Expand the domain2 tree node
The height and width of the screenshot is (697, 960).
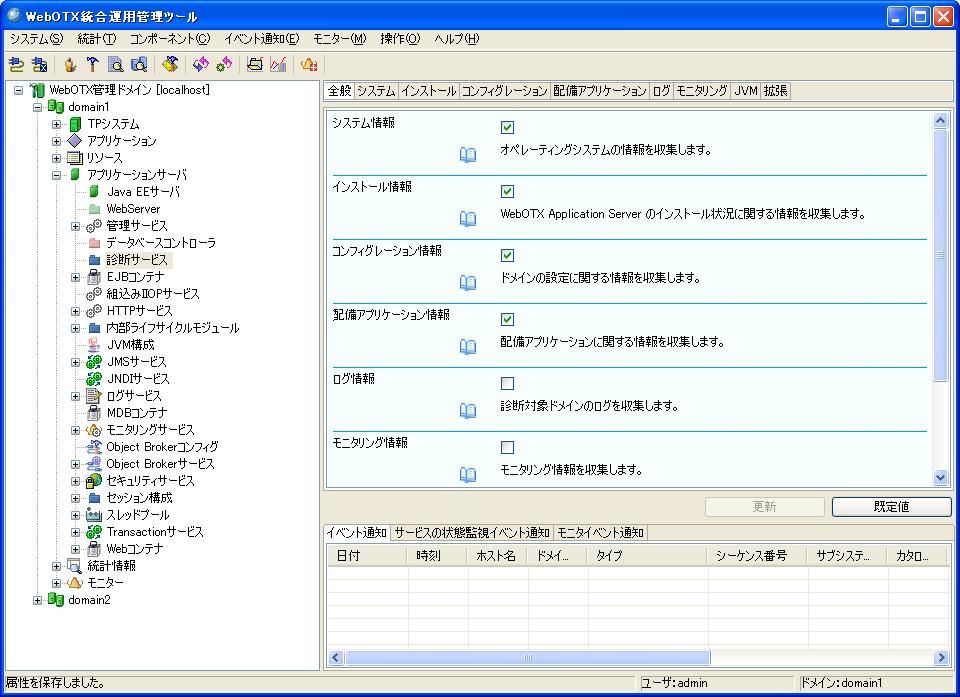coord(38,600)
